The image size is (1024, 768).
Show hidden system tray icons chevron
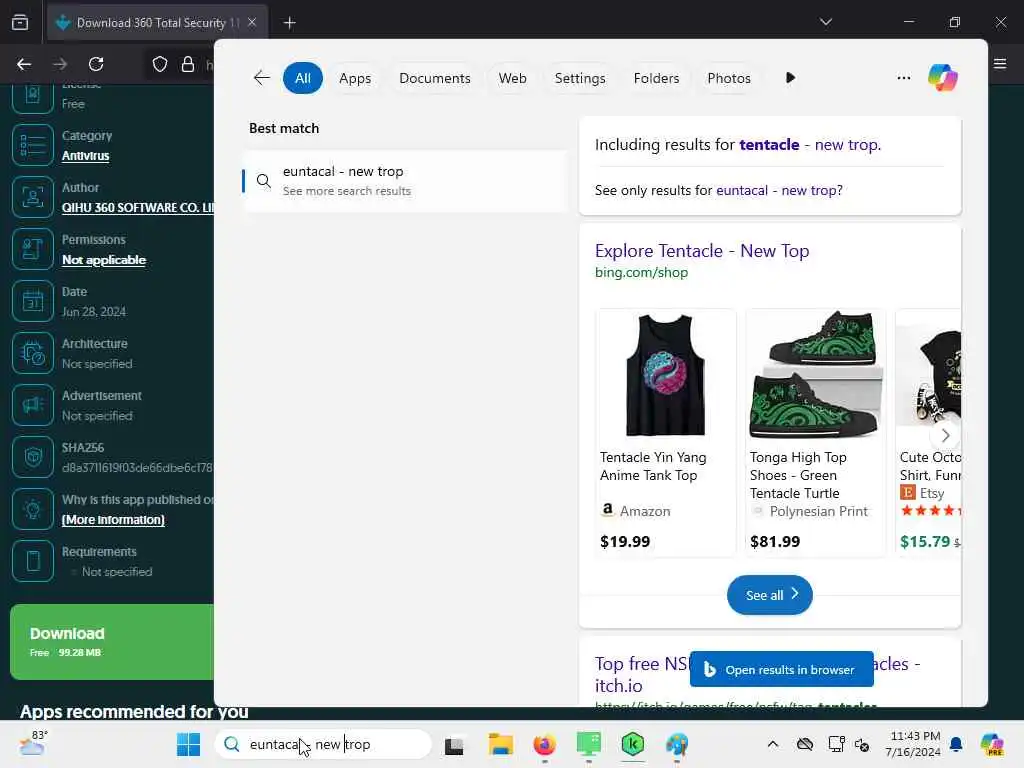(773, 744)
